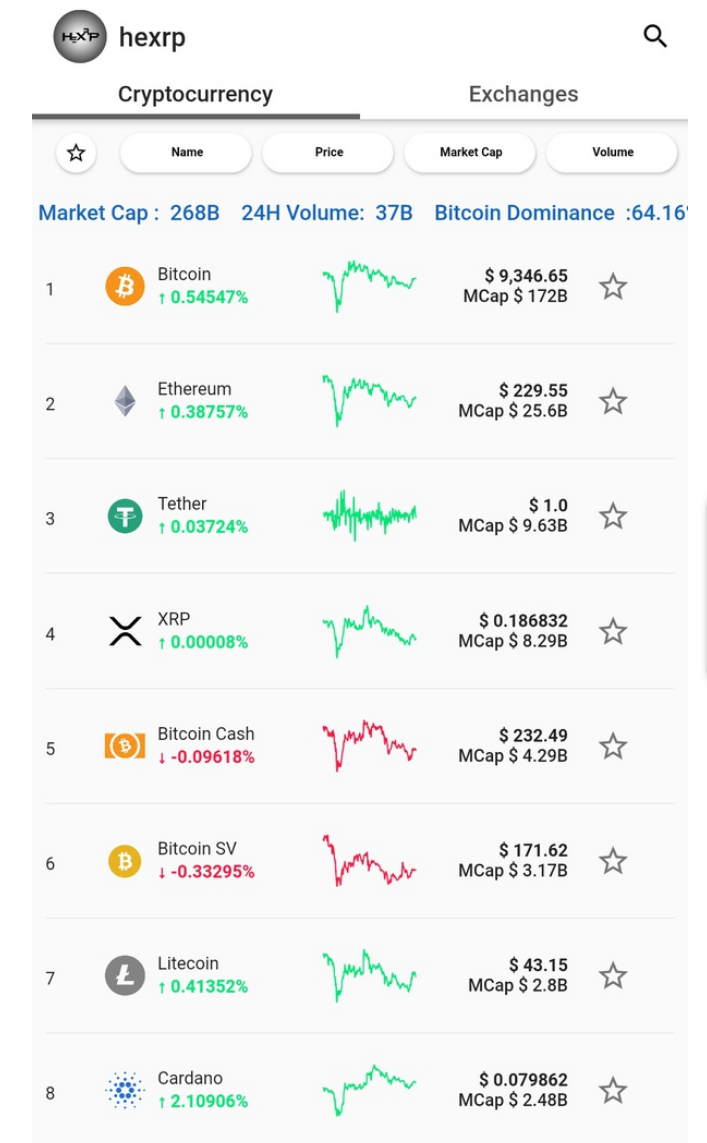The width and height of the screenshot is (707, 1143).
Task: Switch to the Exchanges tab
Action: point(523,94)
